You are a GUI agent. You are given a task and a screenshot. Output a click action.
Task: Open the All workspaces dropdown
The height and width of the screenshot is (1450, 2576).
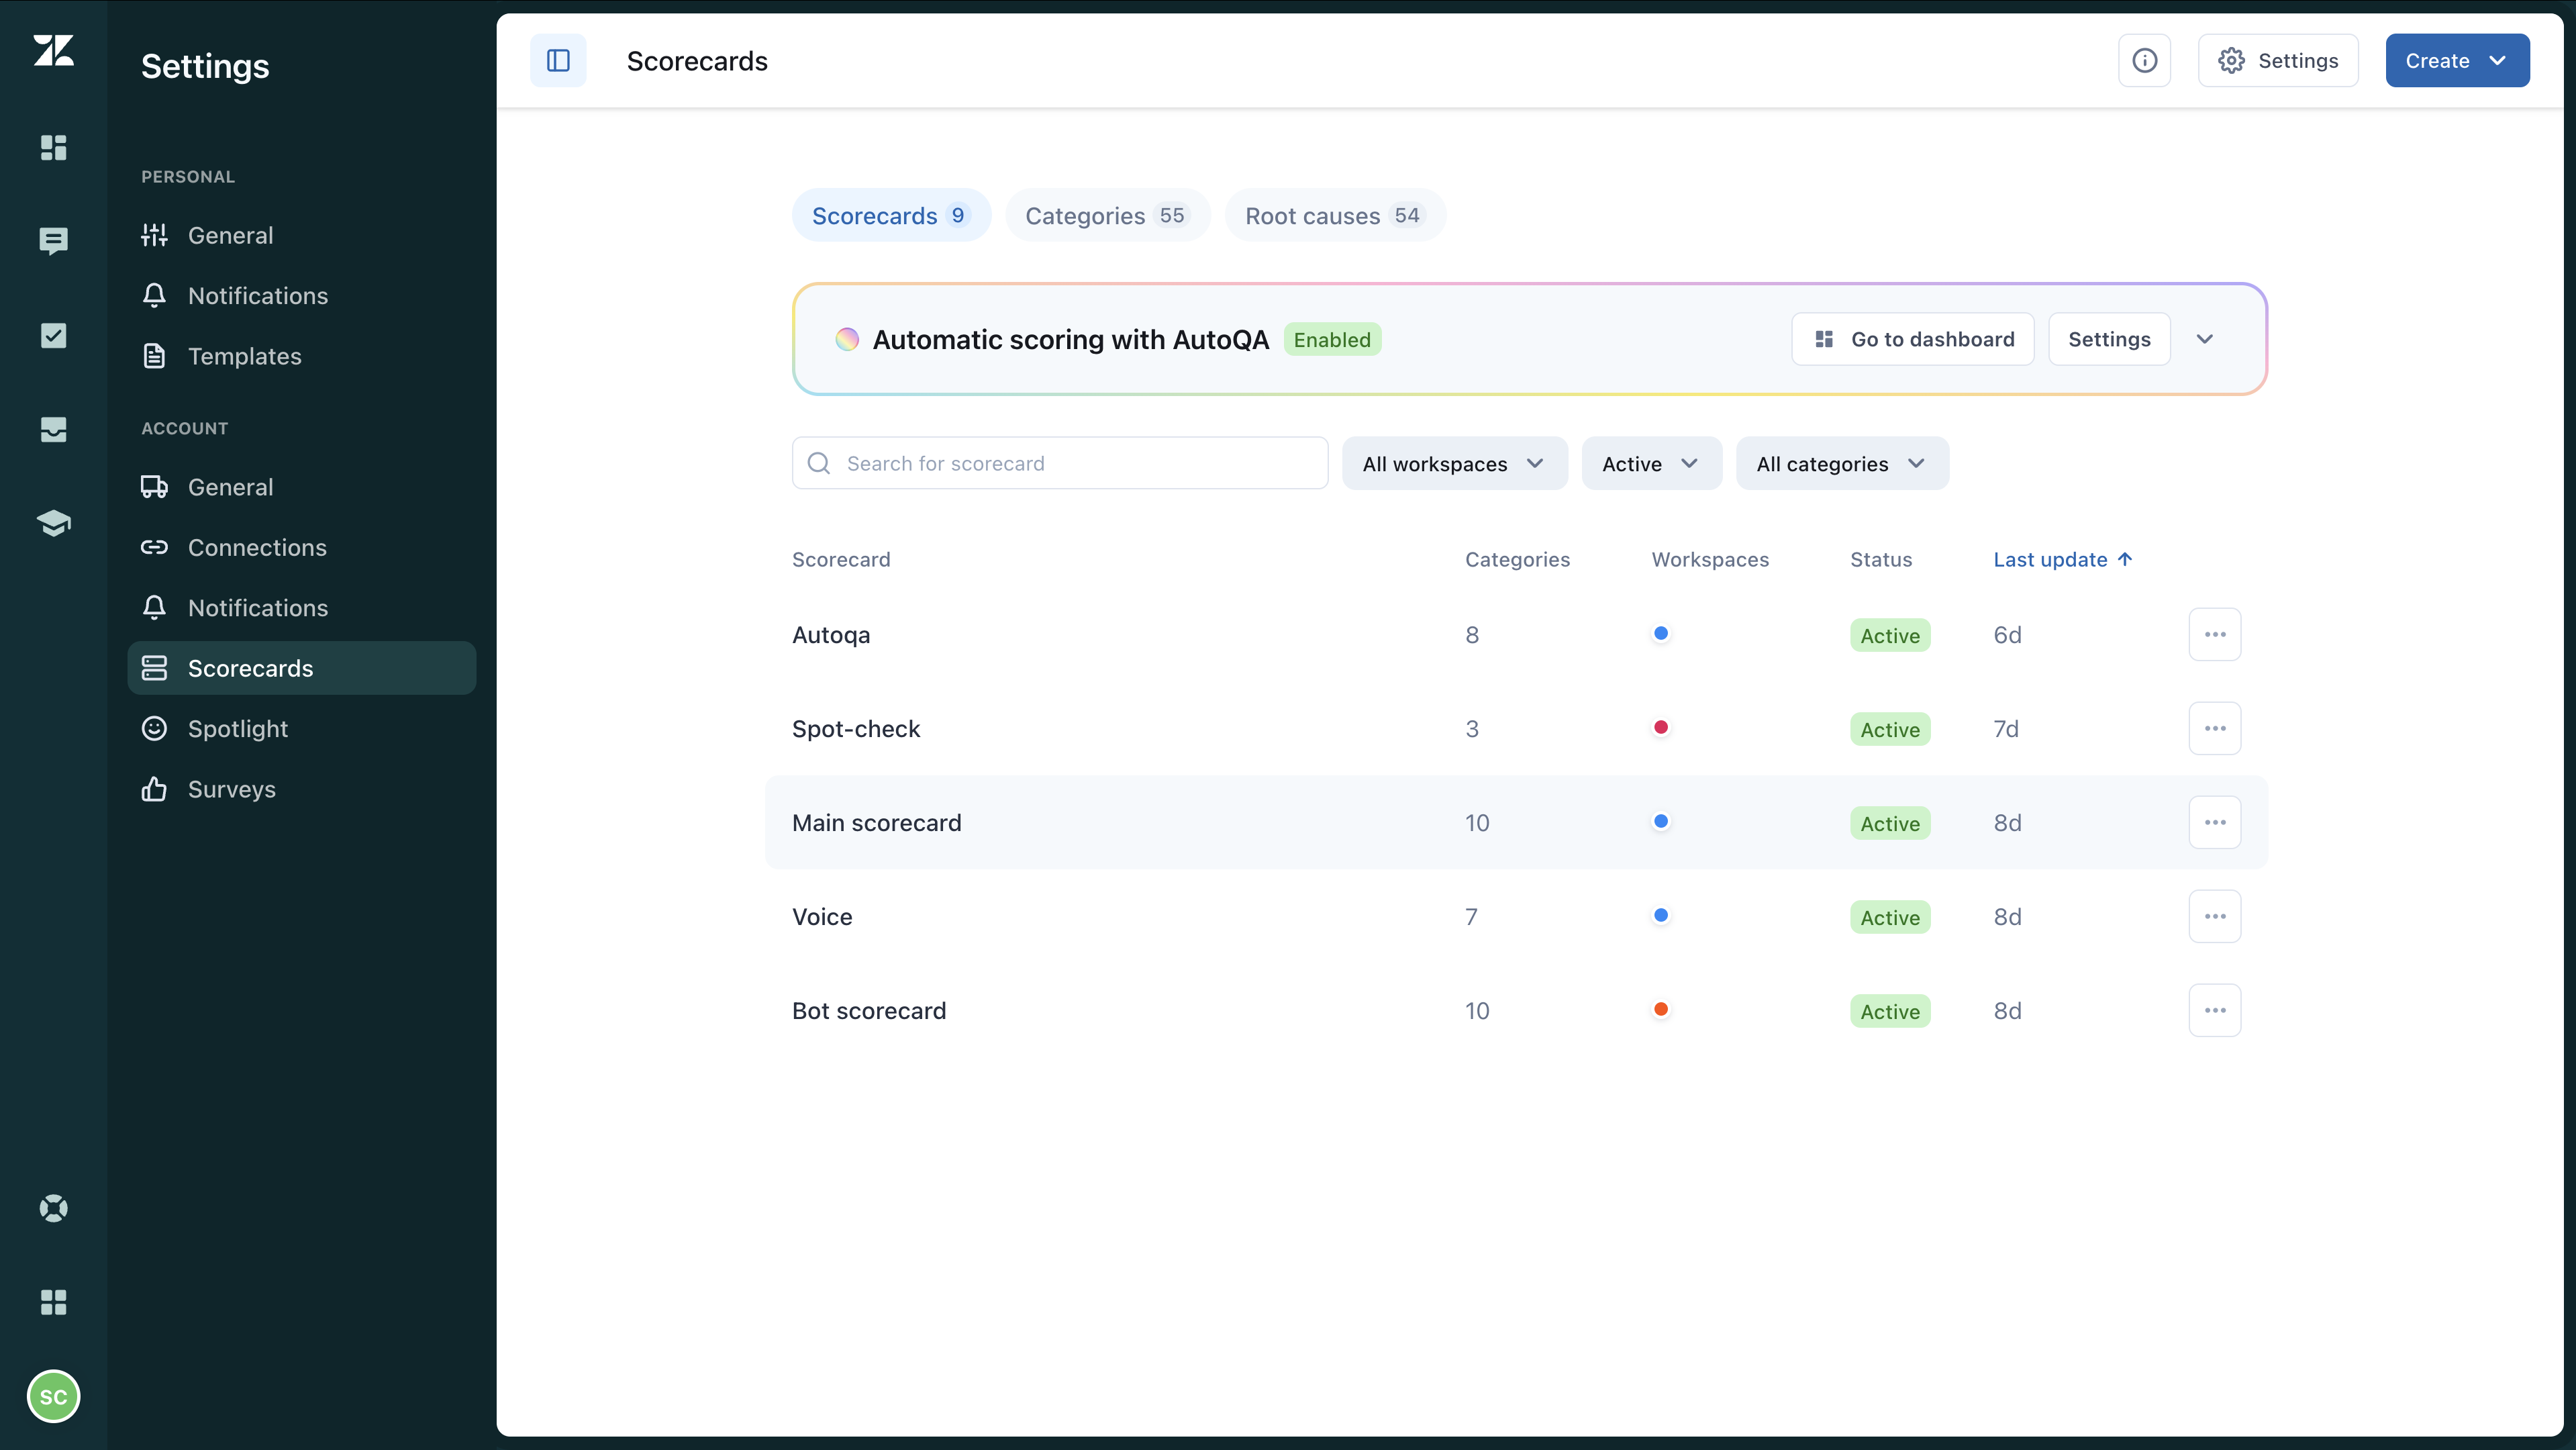pos(1454,463)
